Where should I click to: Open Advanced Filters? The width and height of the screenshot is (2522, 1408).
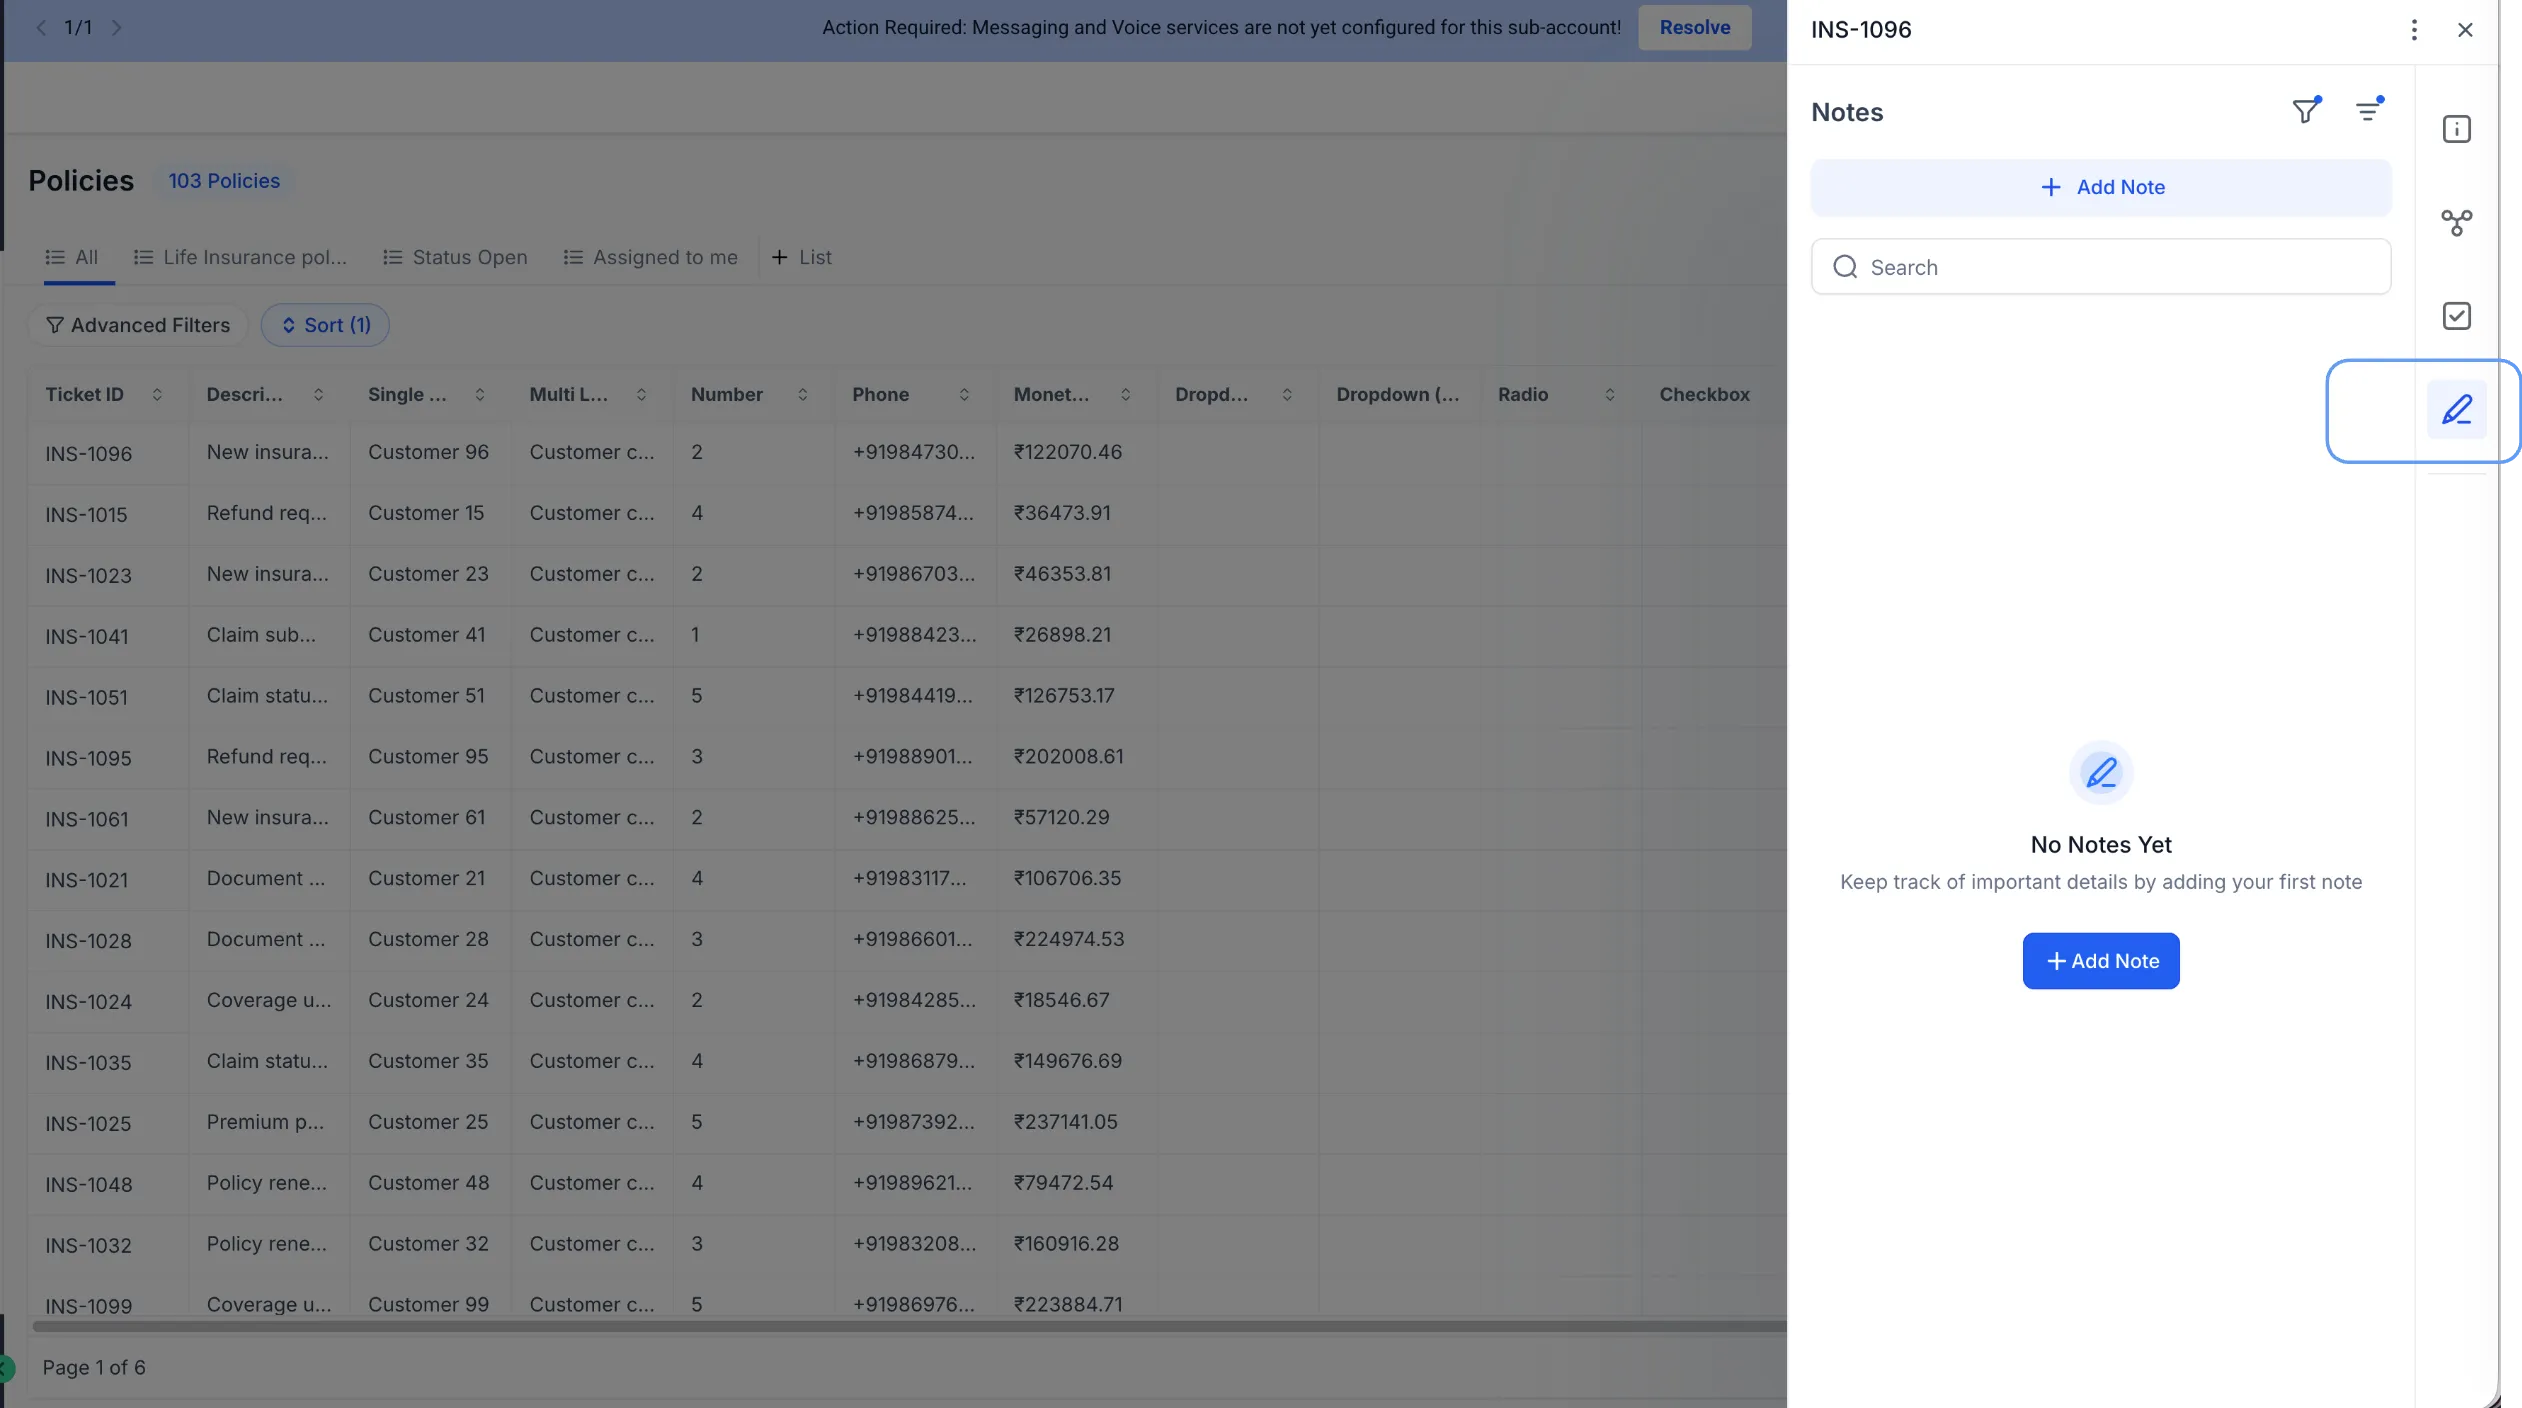138,325
